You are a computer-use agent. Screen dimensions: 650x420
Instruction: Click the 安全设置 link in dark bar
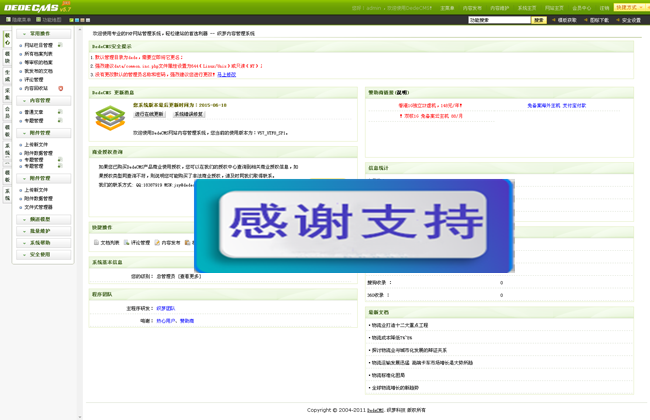click(631, 20)
